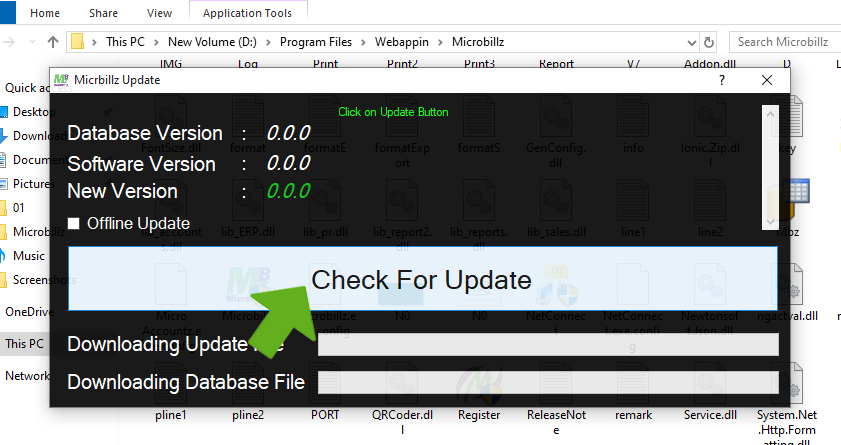This screenshot has width=841, height=445.
Task: Click the help question mark button
Action: click(721, 80)
